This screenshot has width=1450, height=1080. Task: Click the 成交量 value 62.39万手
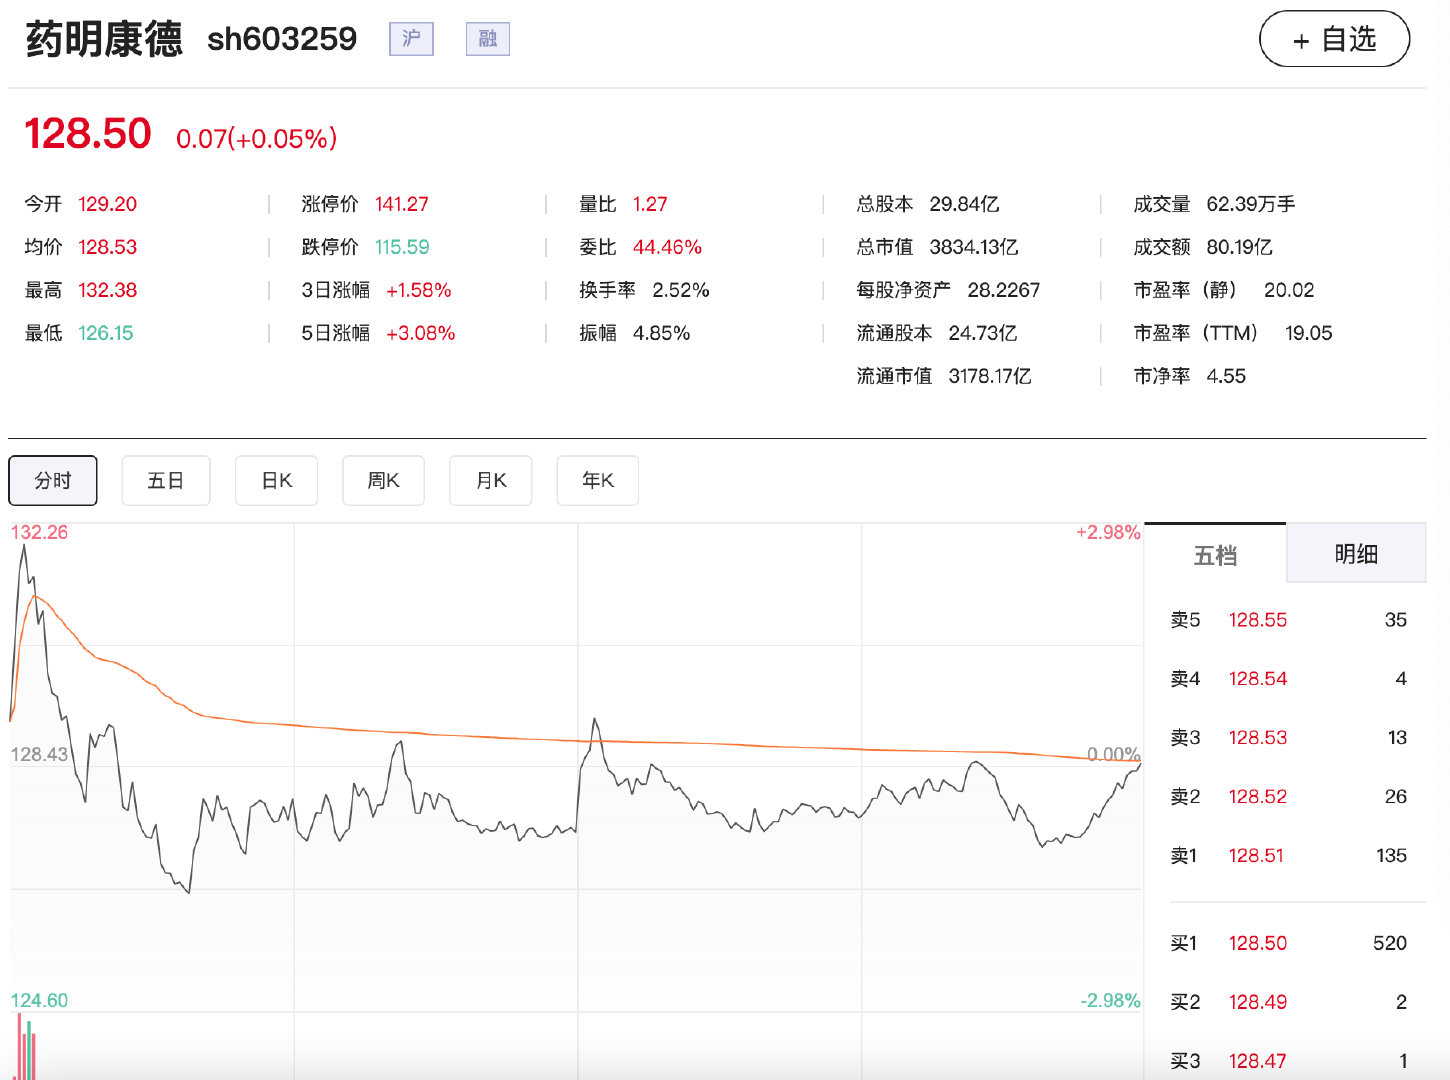pyautogui.click(x=1251, y=204)
